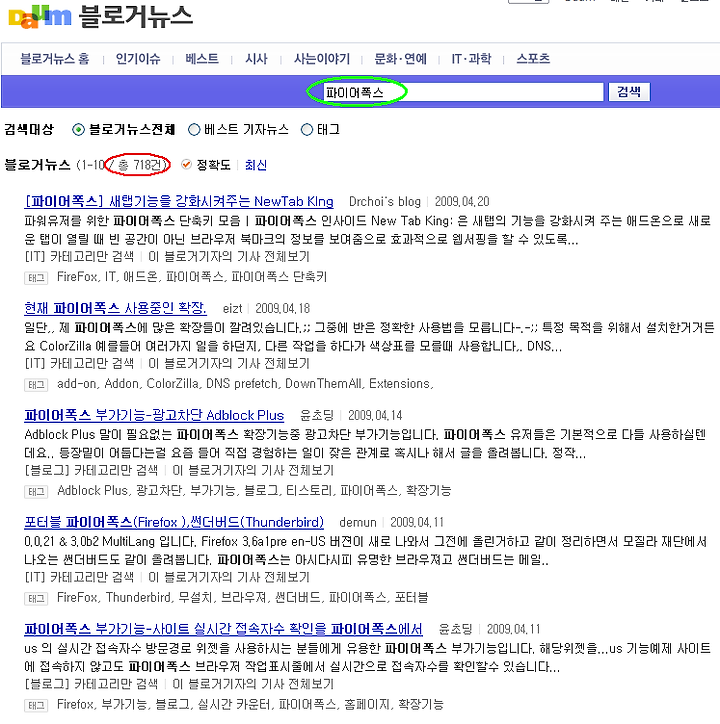720x724 pixels.
Task: Click the 태그 icon in NewTab King result
Action: [36, 278]
